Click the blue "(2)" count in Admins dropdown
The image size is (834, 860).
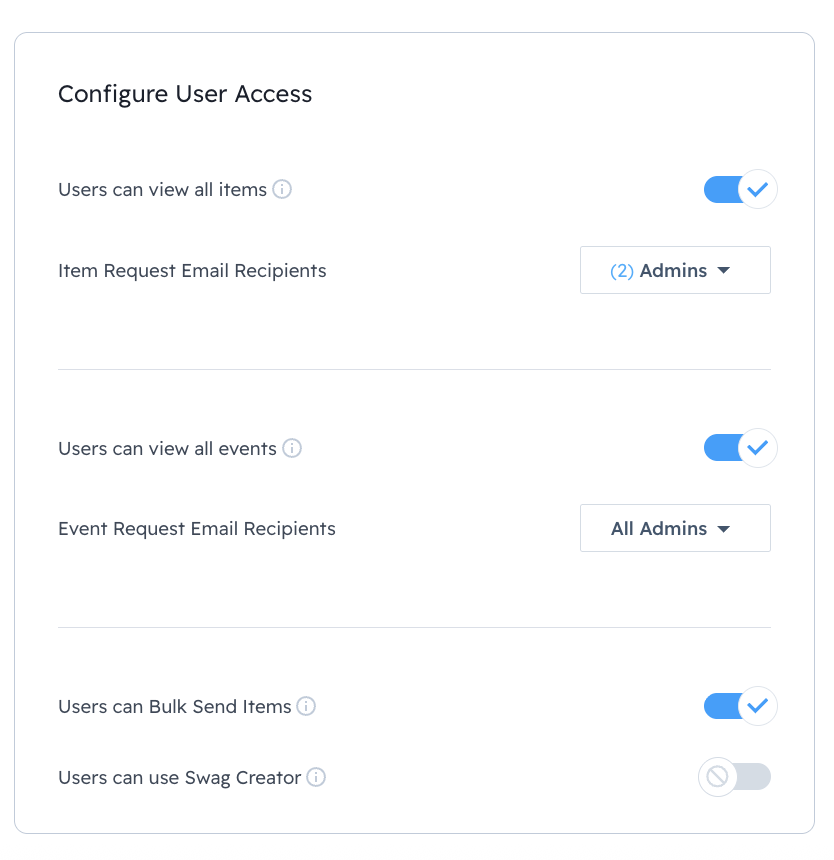click(622, 270)
